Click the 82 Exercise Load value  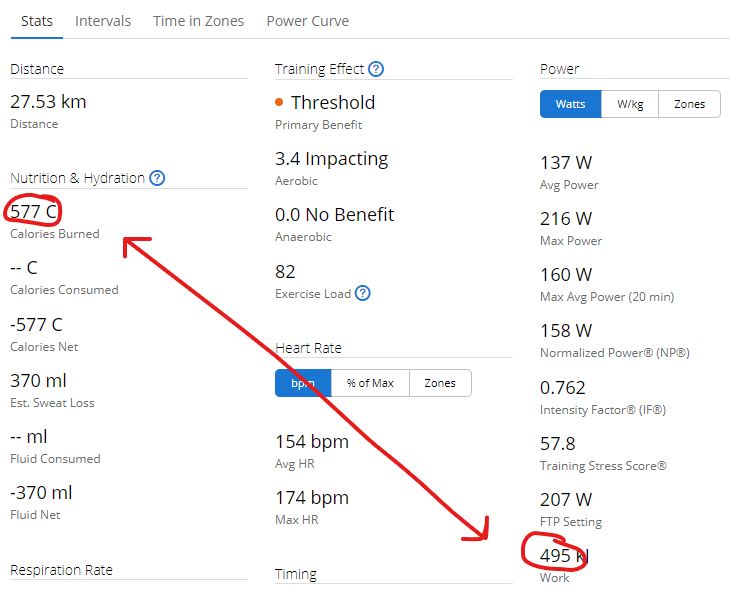click(x=285, y=272)
